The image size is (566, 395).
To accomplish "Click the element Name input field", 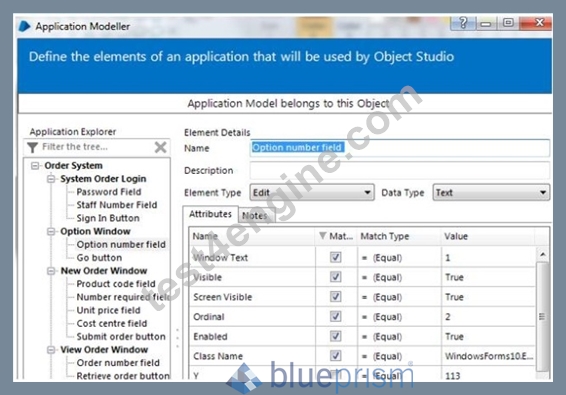I will point(400,148).
